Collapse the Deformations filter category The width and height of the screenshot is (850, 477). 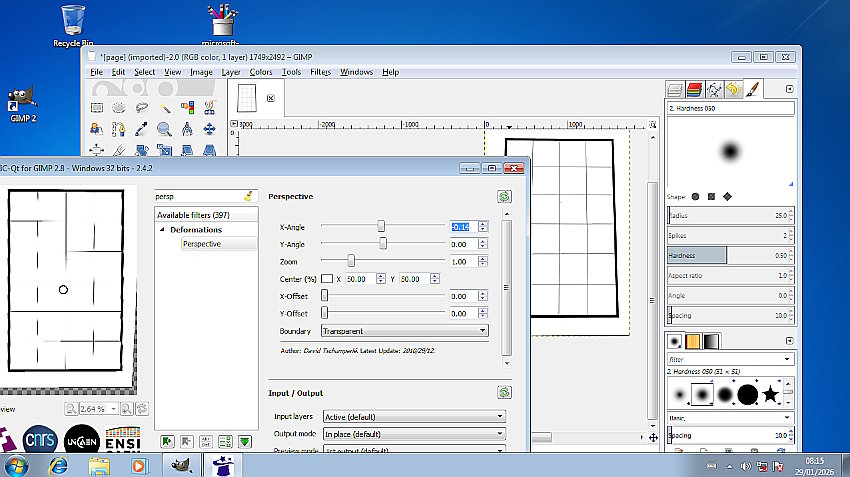click(162, 229)
